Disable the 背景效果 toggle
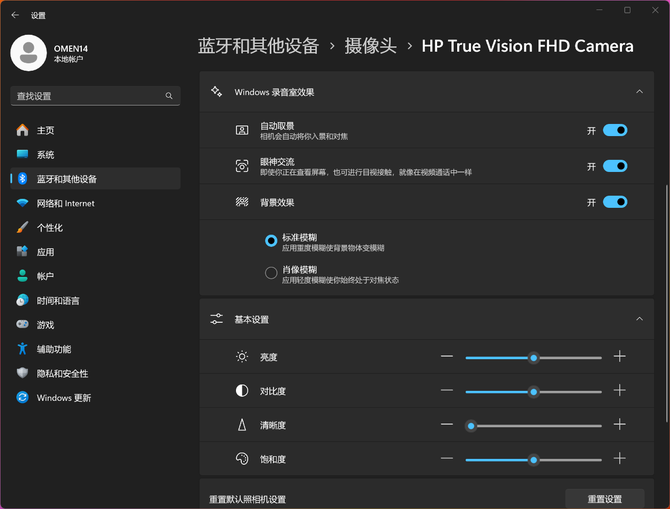Image resolution: width=670 pixels, height=509 pixels. pos(615,202)
